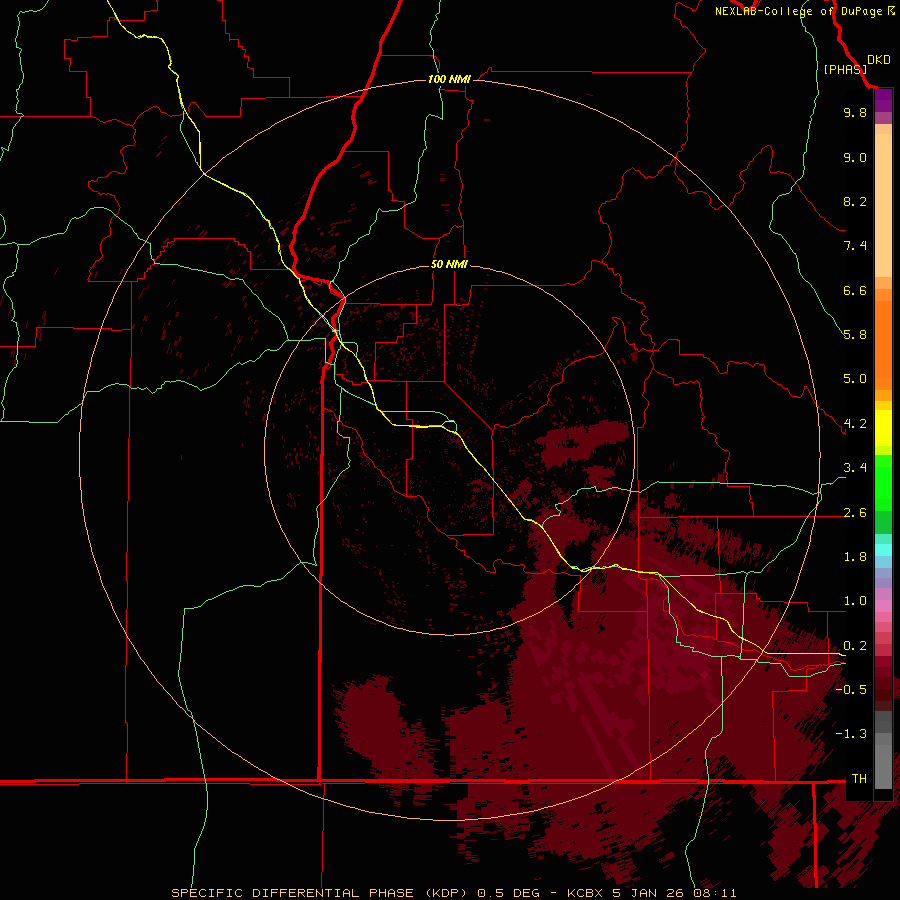Click the 6.6 value on the scale
Viewport: 900px width, 900px height.
pos(855,290)
